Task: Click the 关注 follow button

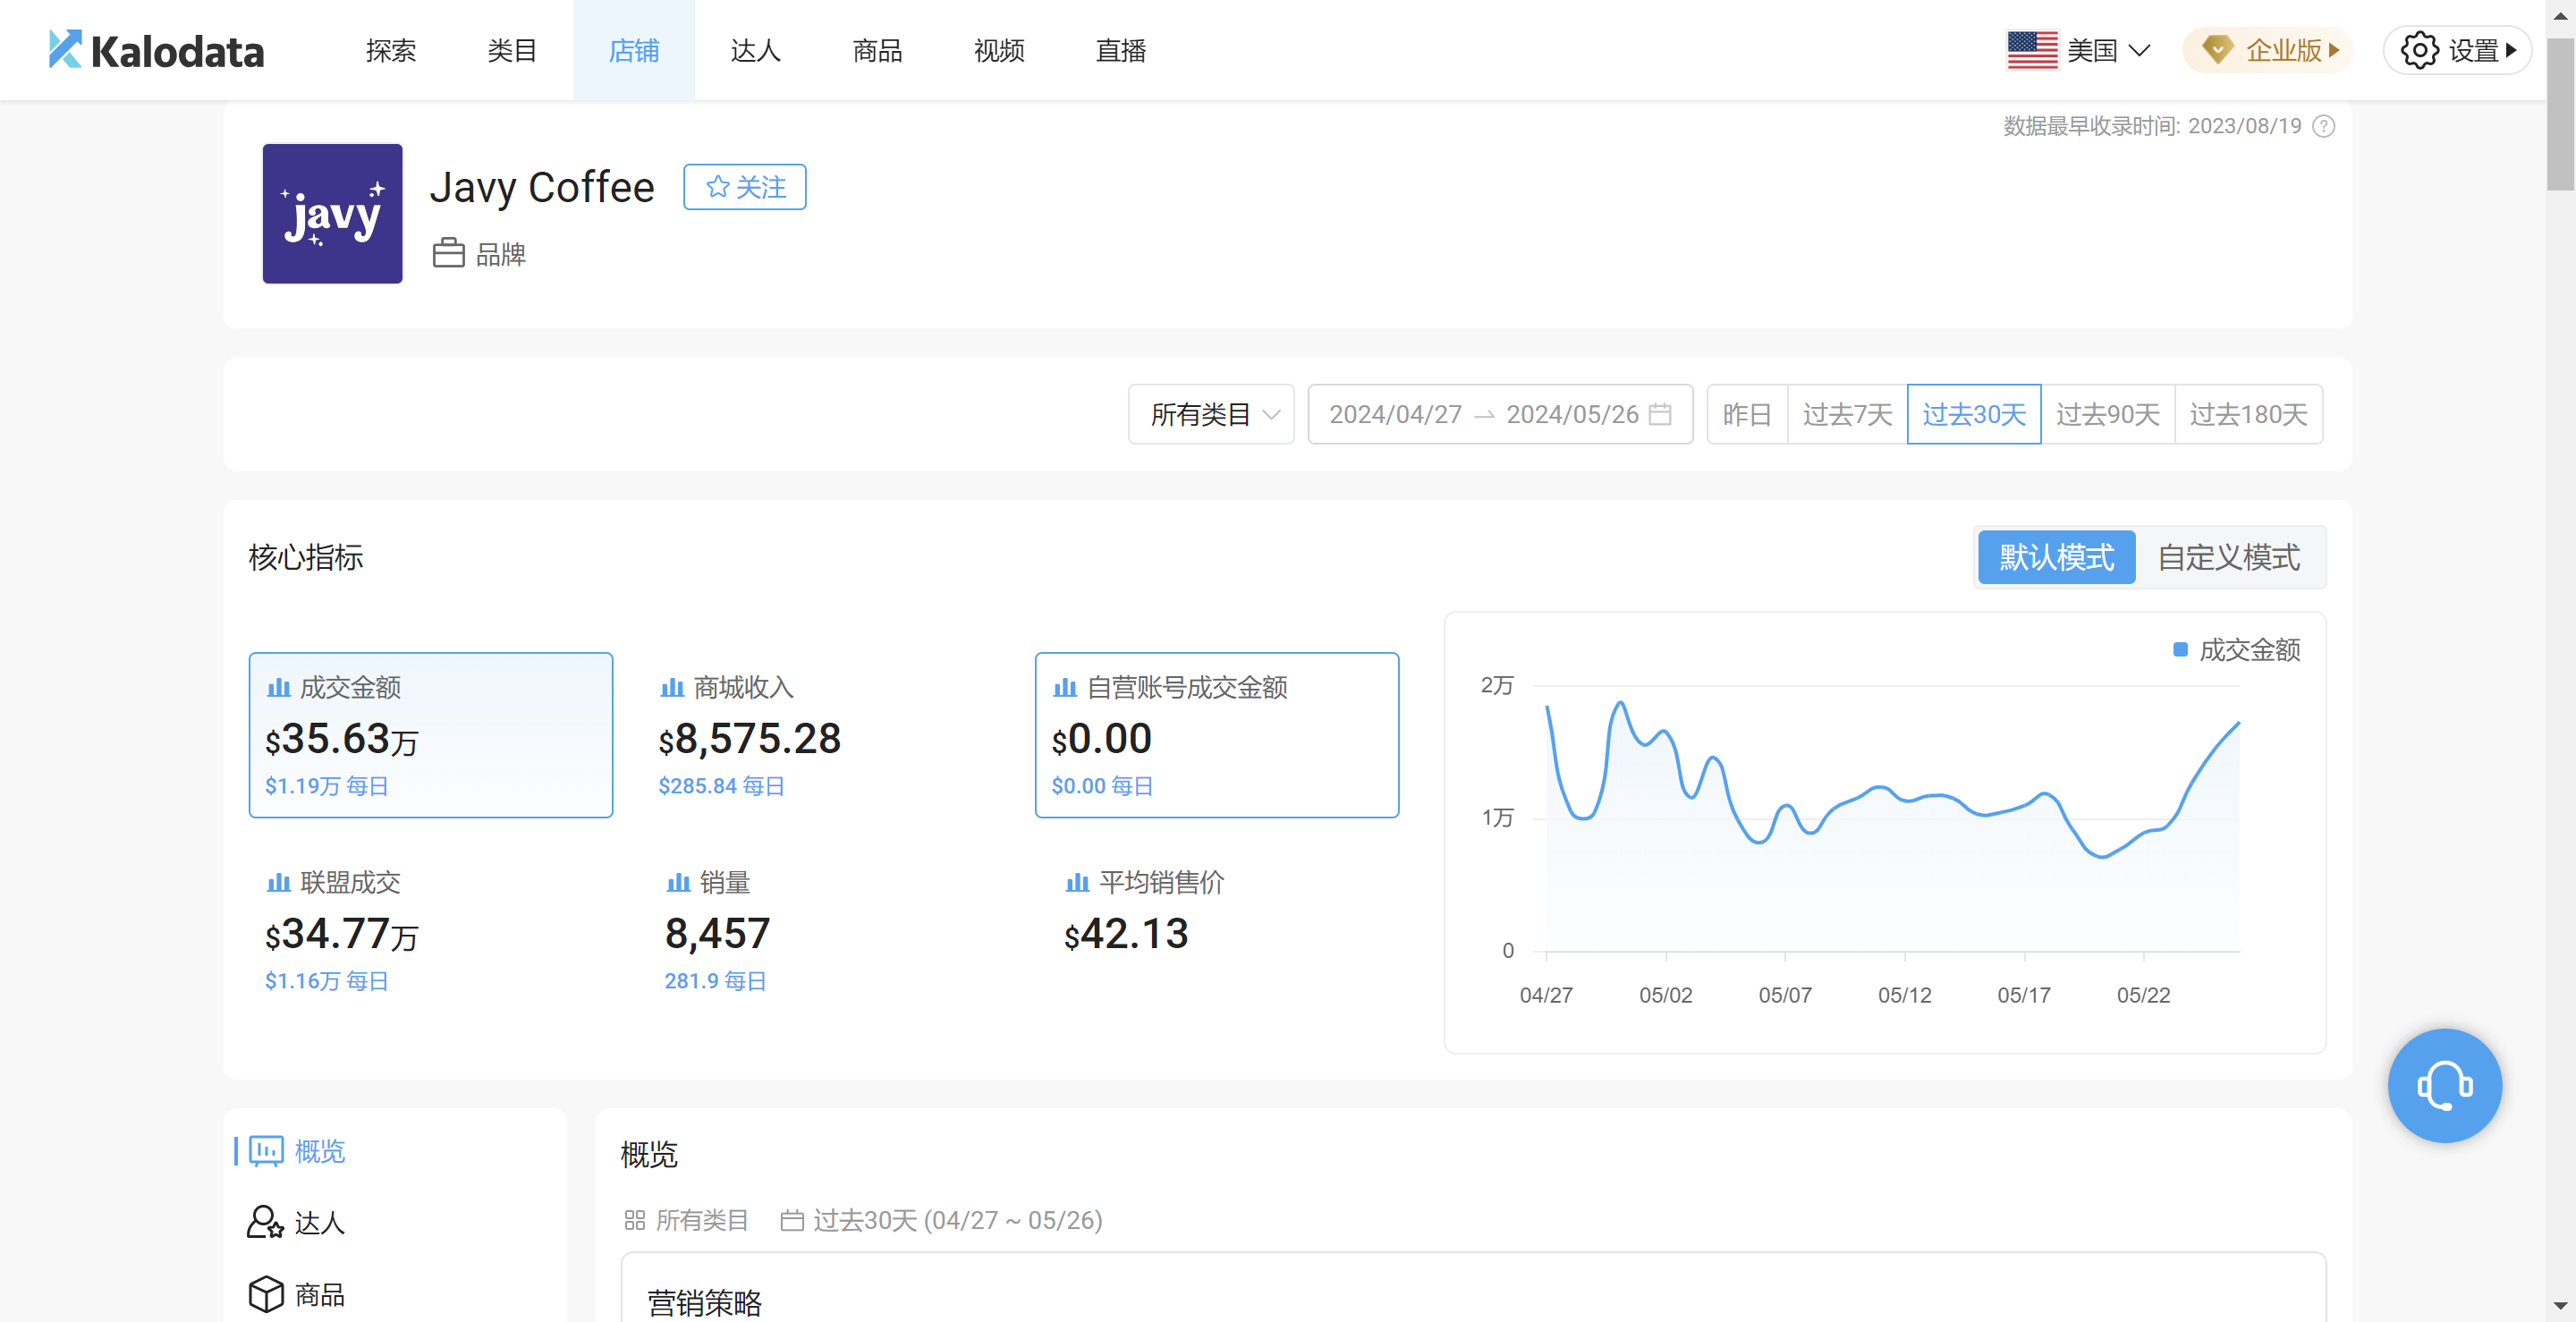Action: (744, 187)
